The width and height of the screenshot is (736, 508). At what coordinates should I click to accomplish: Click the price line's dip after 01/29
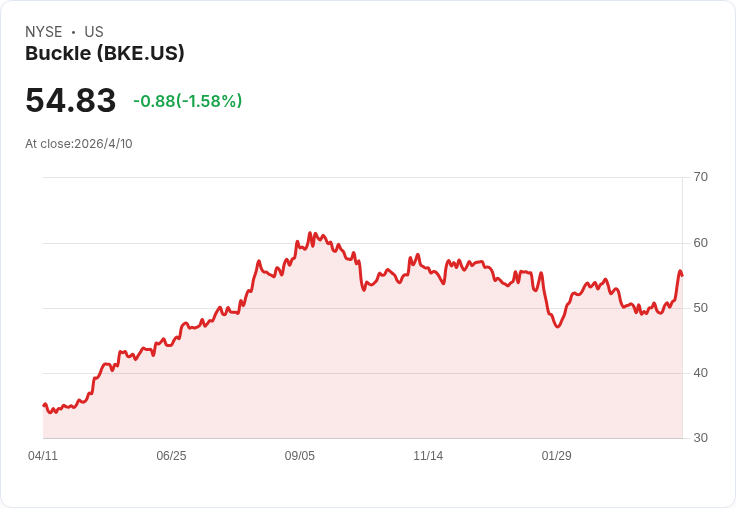(x=557, y=326)
